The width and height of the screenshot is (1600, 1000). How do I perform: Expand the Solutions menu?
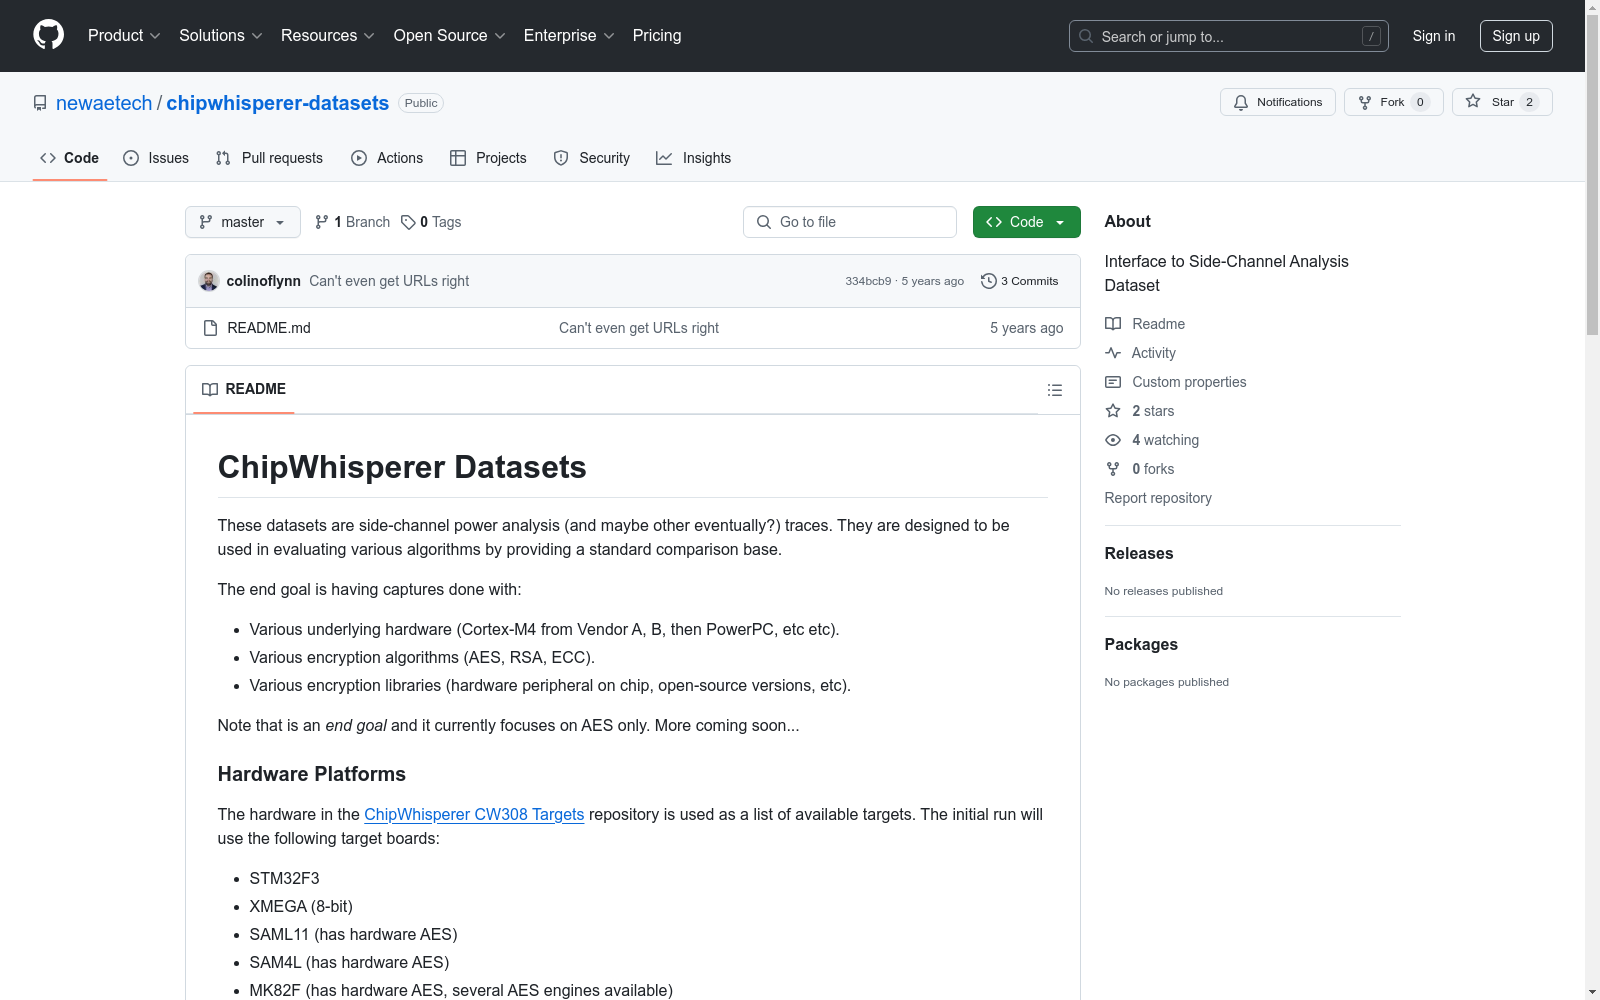tap(221, 36)
